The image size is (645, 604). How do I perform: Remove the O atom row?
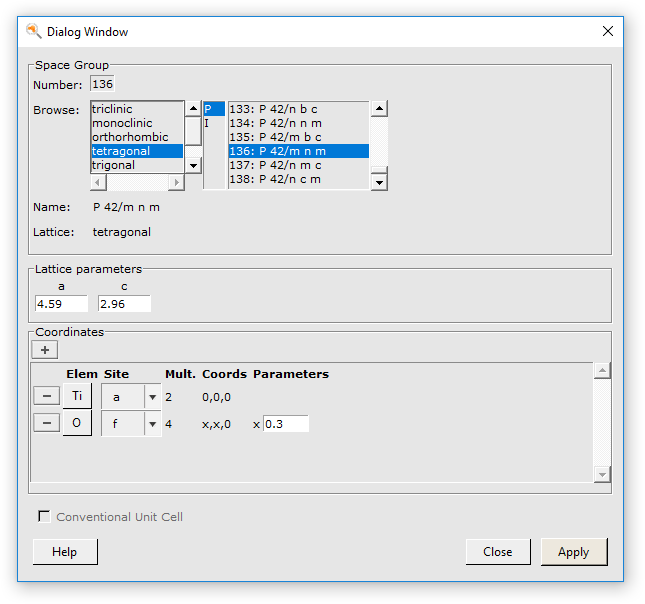[x=46, y=423]
